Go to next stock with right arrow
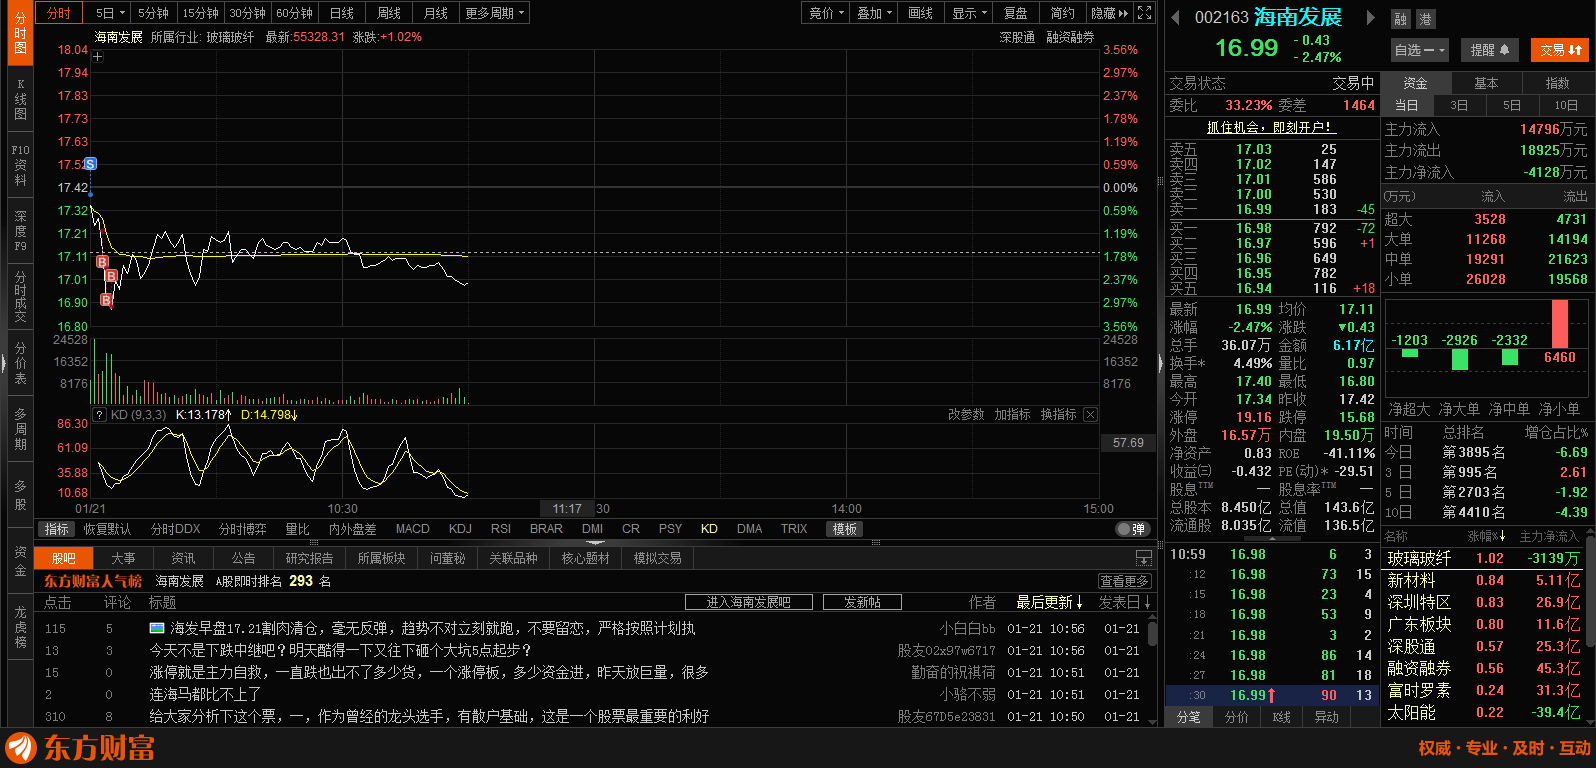The height and width of the screenshot is (768, 1596). click(x=1370, y=17)
